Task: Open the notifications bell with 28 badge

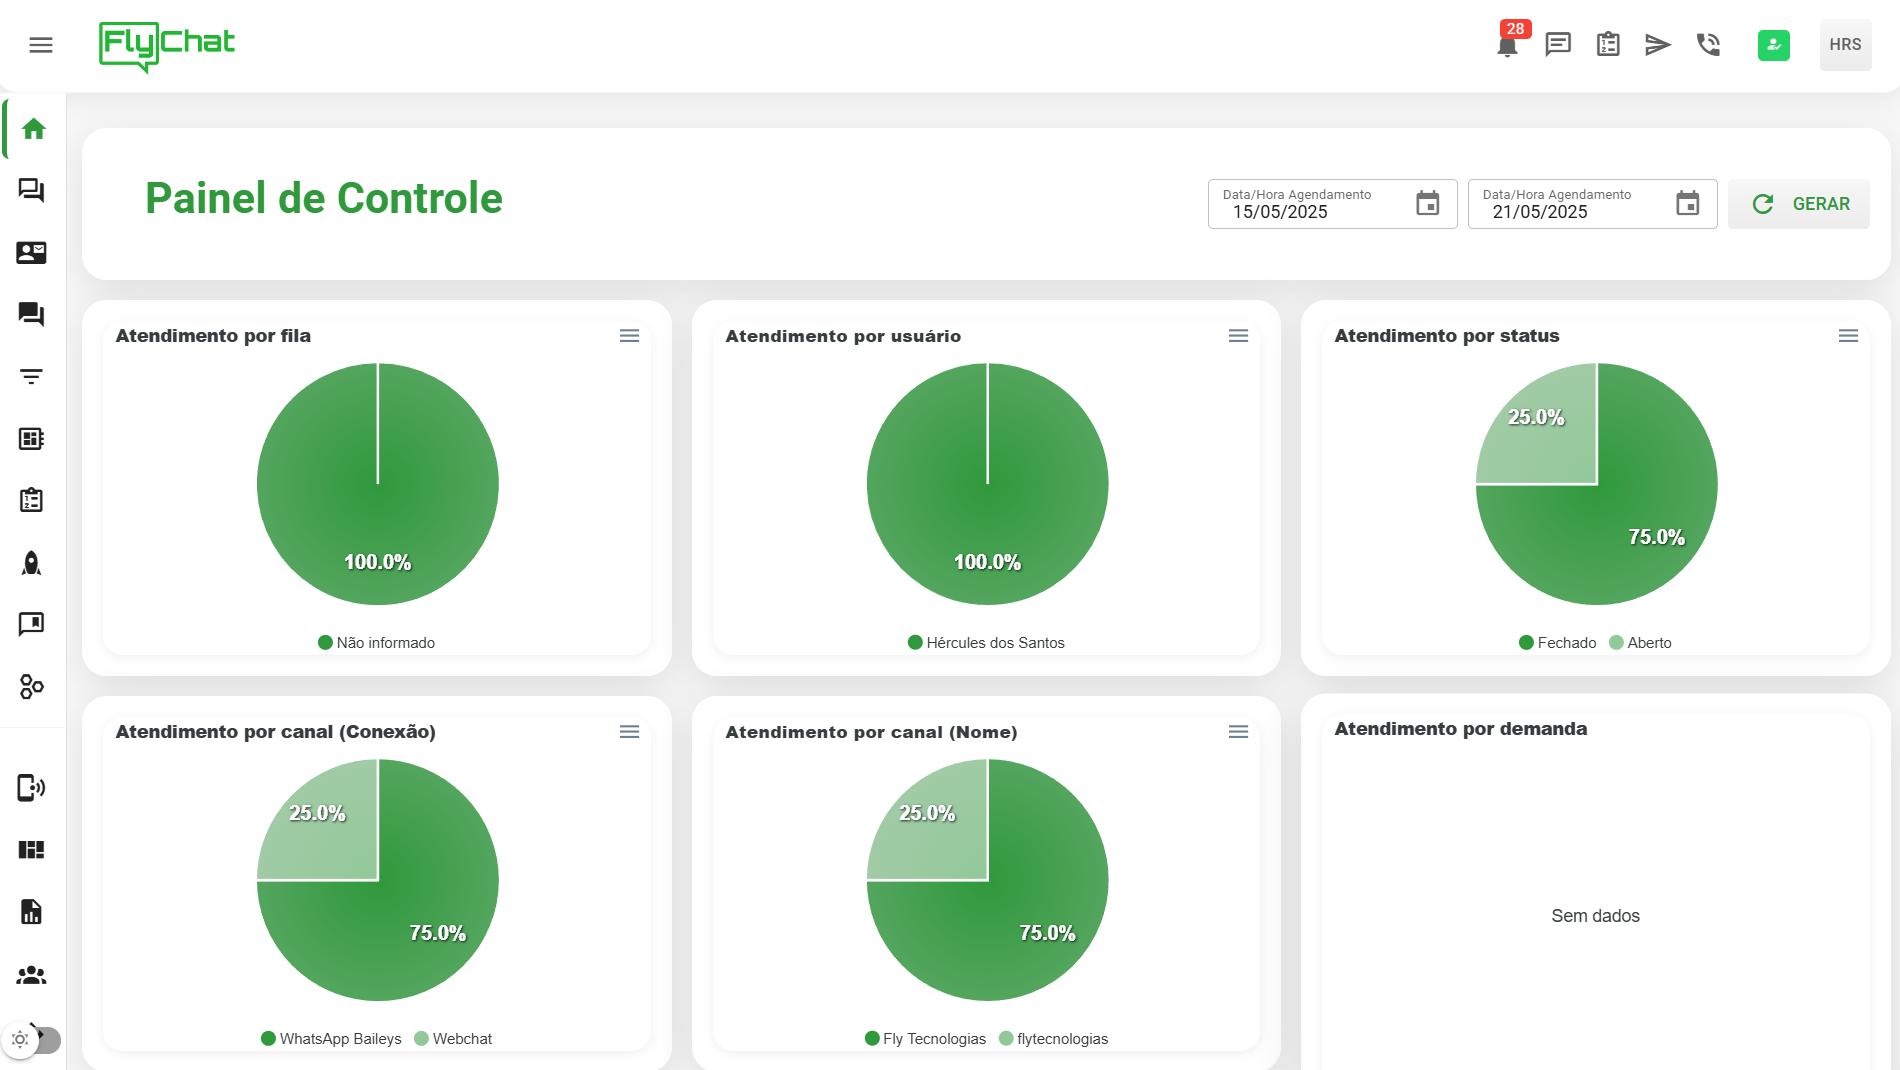Action: (1507, 45)
